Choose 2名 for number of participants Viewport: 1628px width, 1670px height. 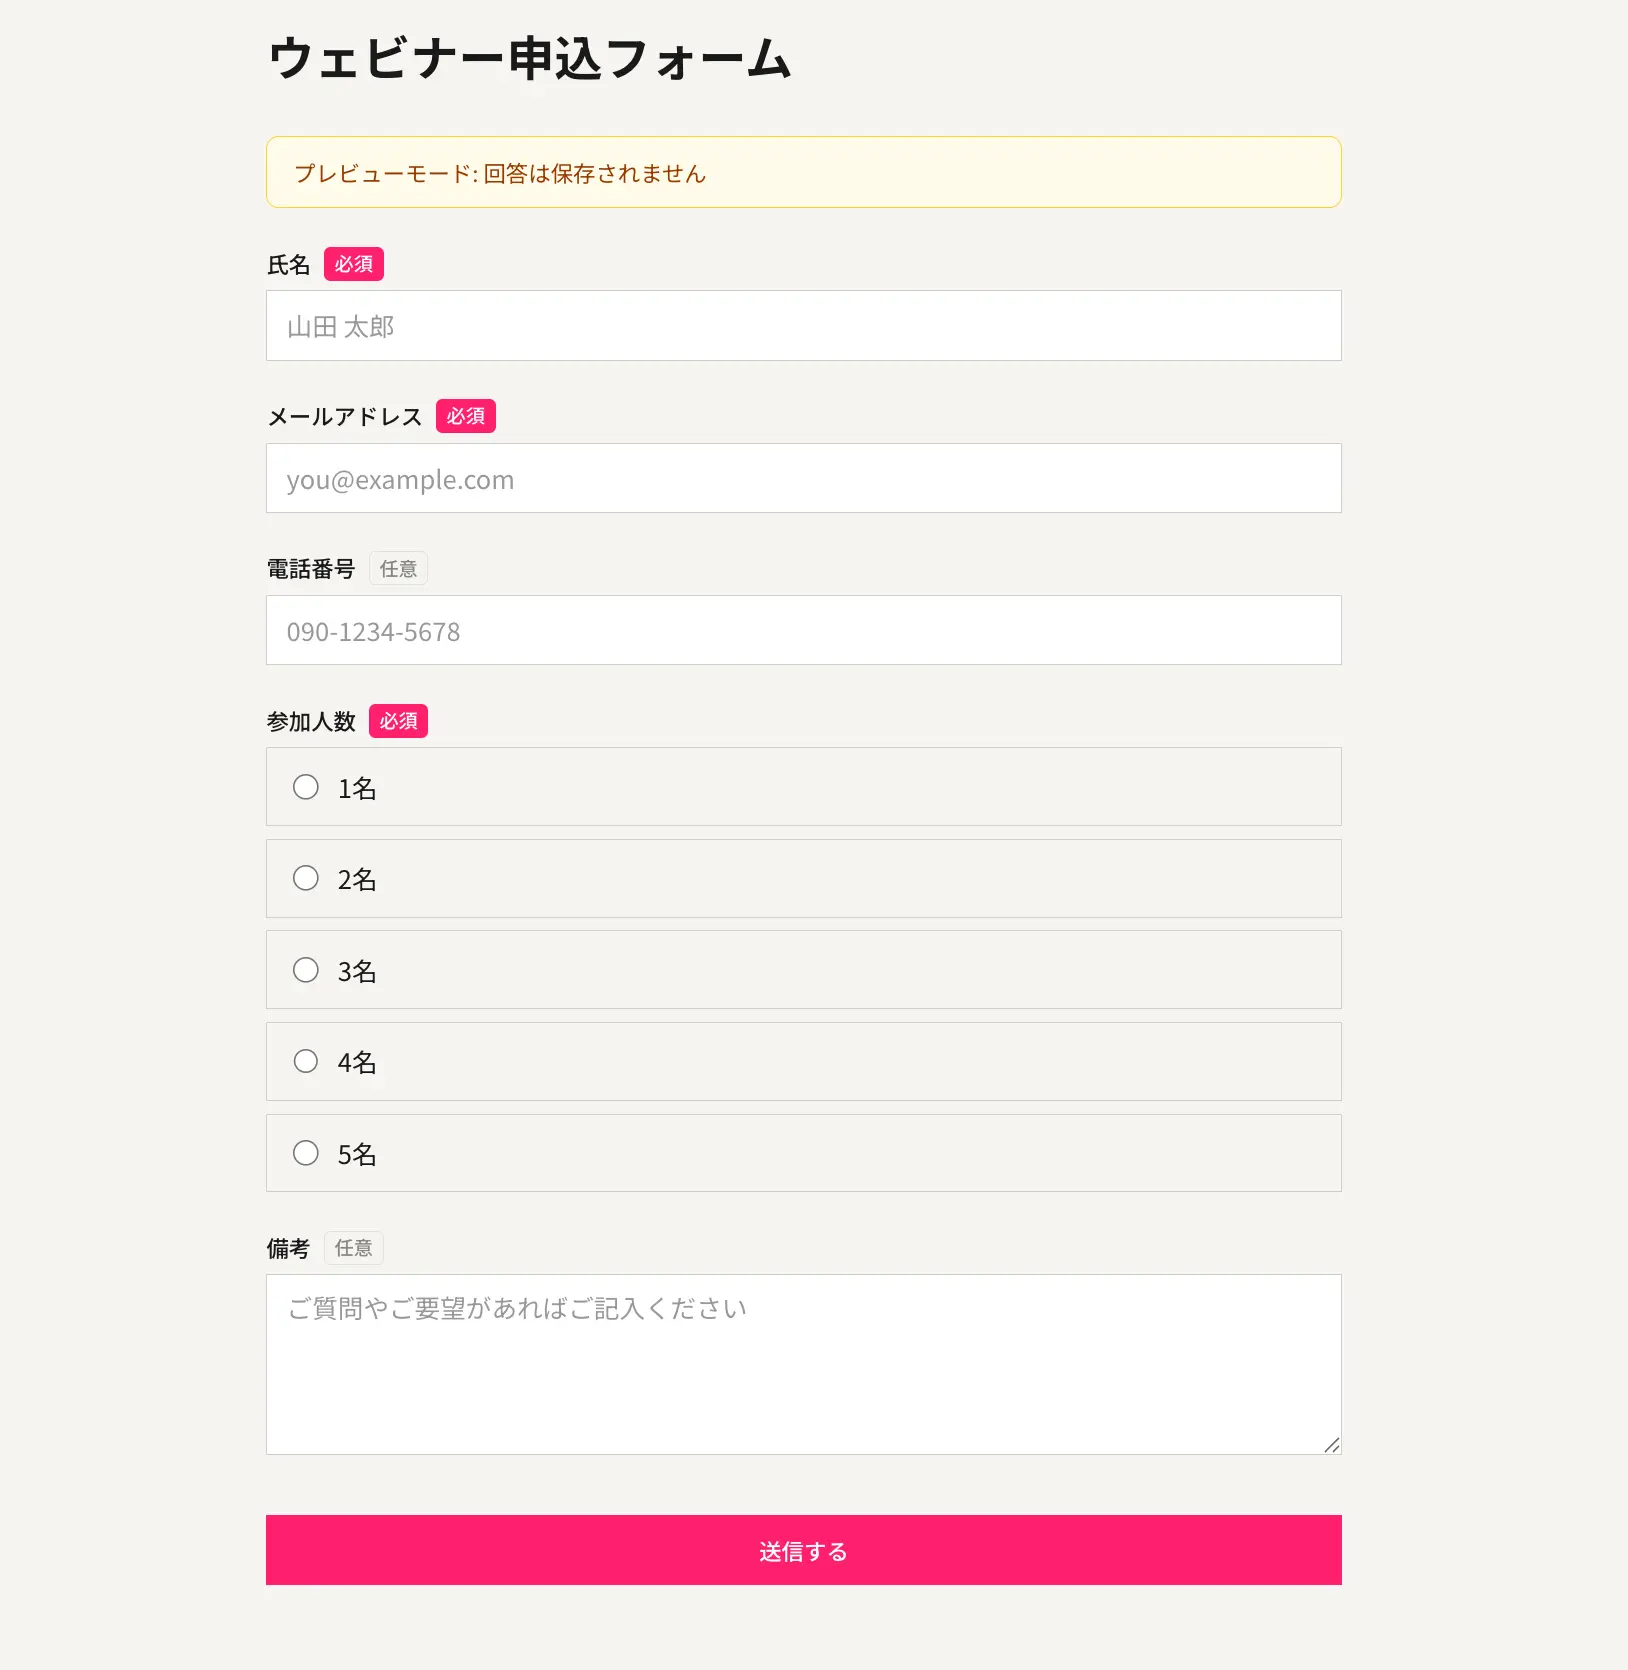coord(306,878)
